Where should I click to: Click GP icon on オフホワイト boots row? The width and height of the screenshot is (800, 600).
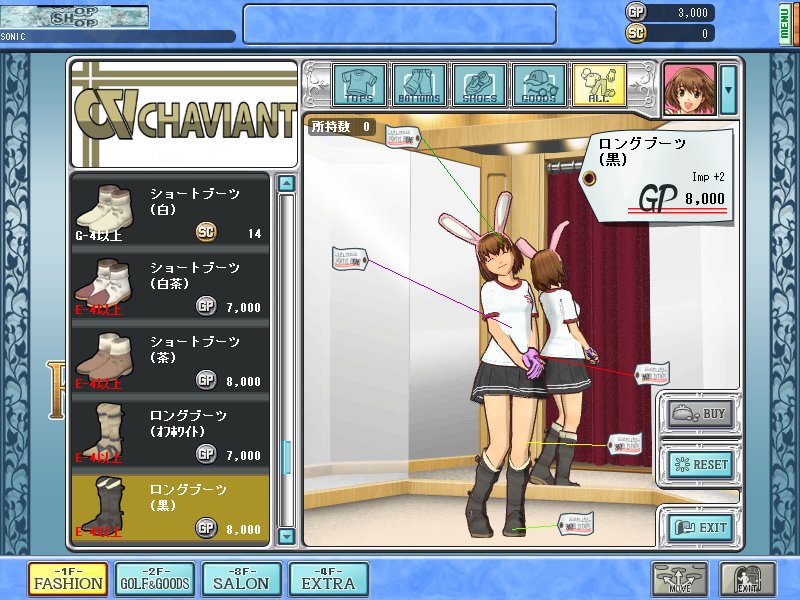[x=206, y=454]
